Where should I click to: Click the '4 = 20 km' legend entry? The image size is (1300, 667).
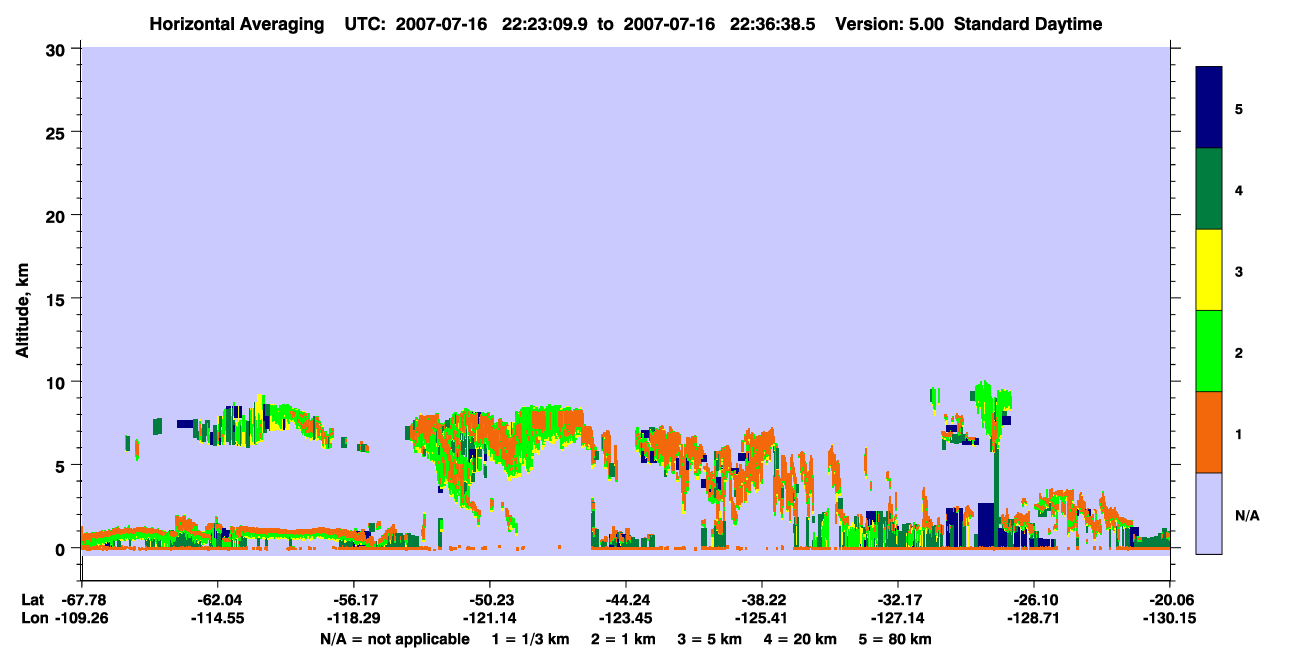(x=802, y=639)
